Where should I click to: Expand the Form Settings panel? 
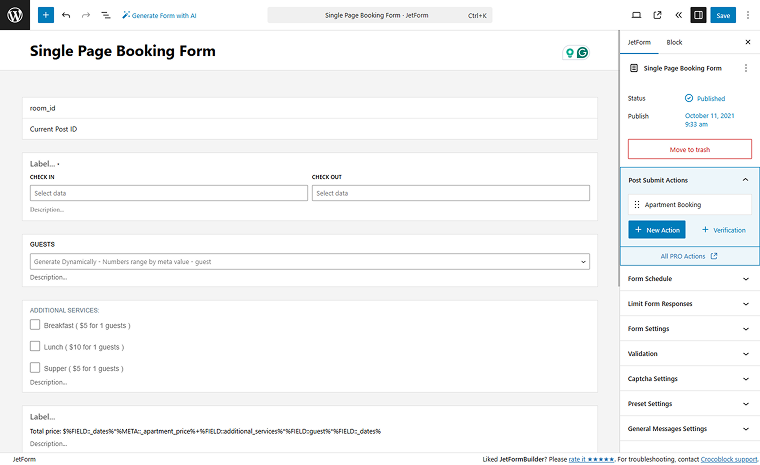690,329
